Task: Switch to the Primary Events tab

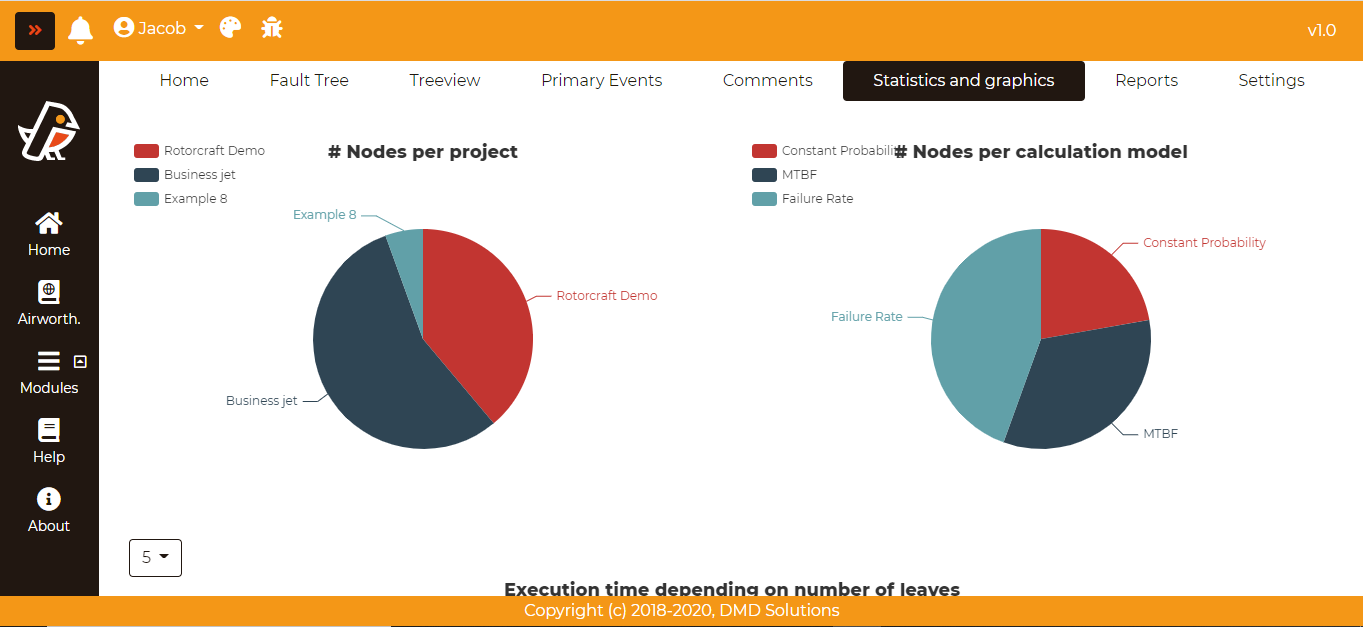Action: [601, 81]
